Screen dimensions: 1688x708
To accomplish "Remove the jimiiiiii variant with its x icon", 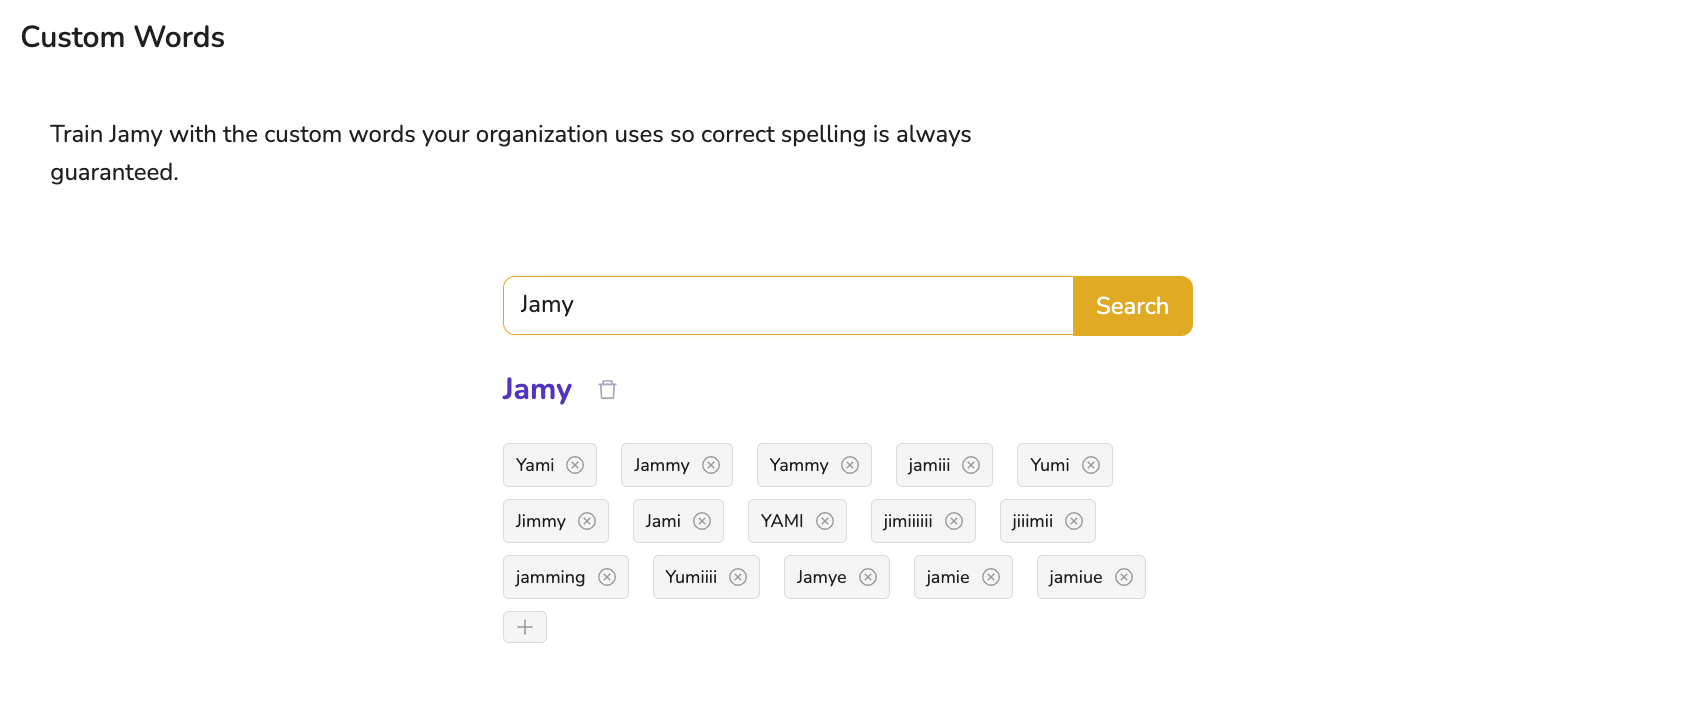I will coord(954,521).
